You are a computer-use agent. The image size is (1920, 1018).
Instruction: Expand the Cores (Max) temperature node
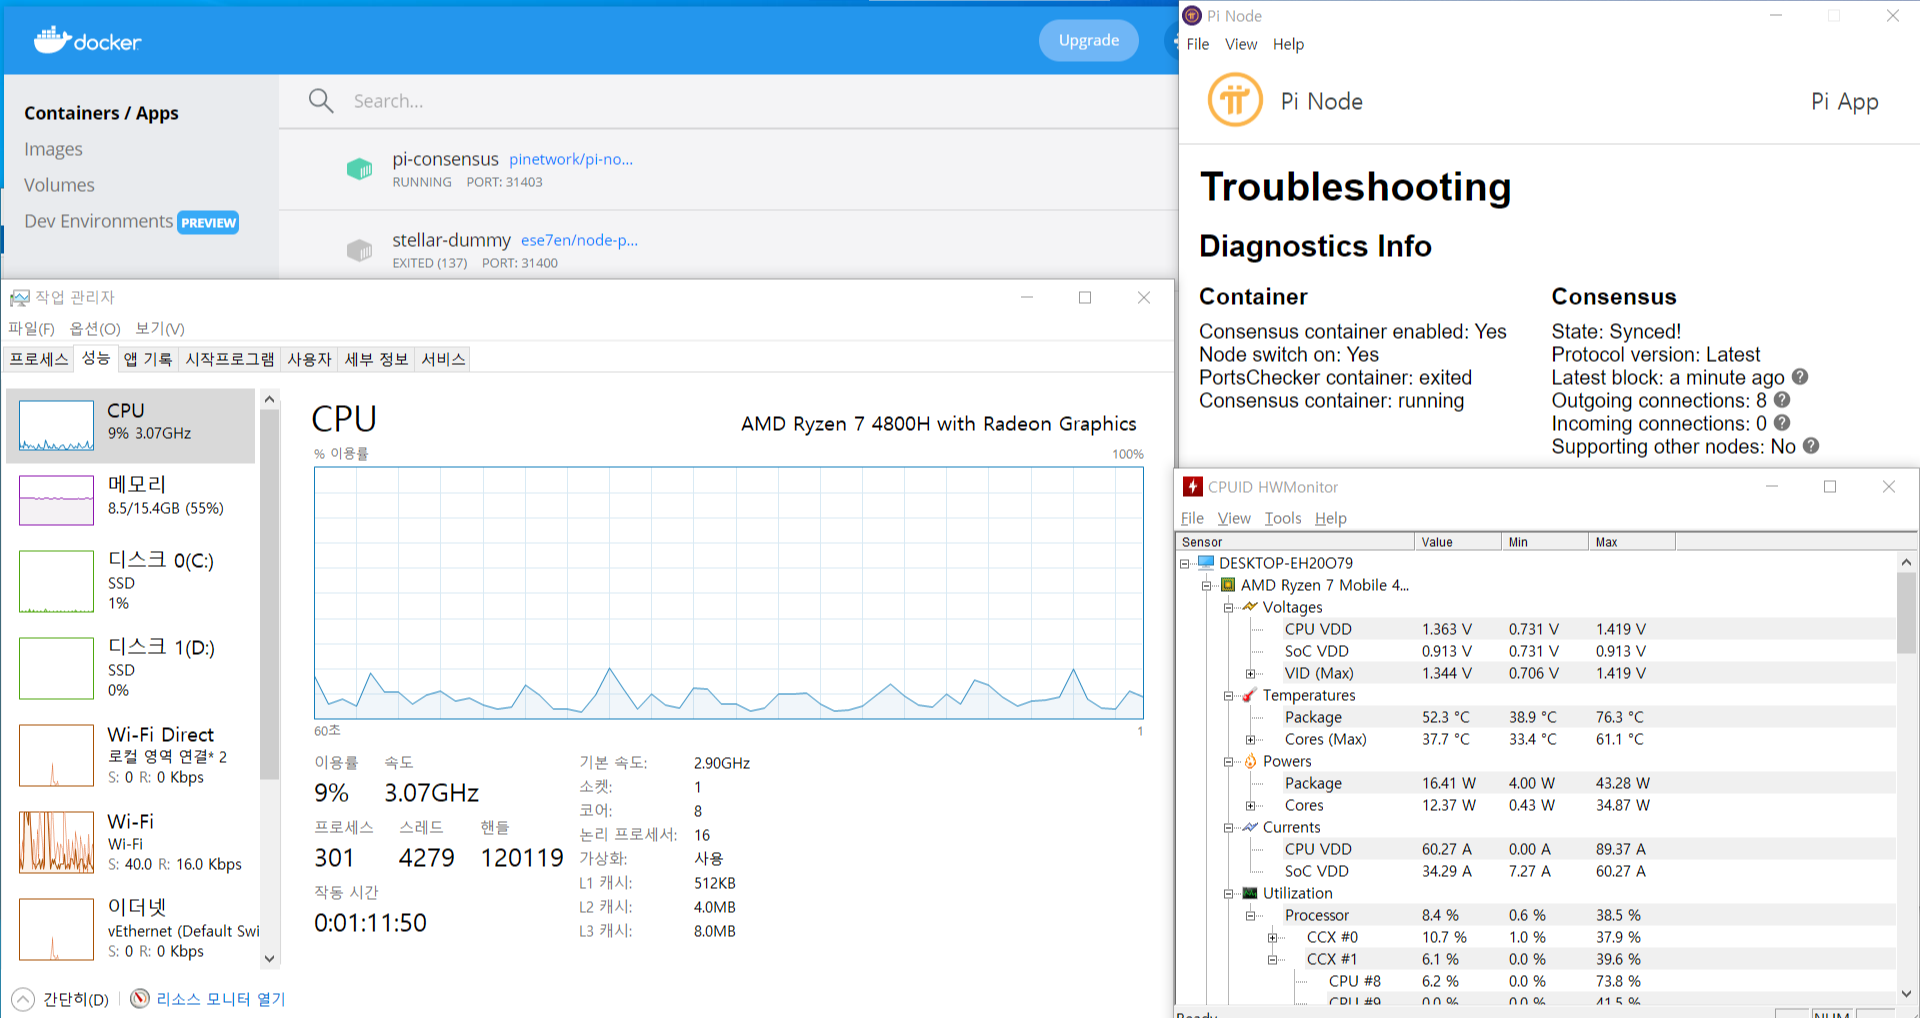pos(1250,740)
